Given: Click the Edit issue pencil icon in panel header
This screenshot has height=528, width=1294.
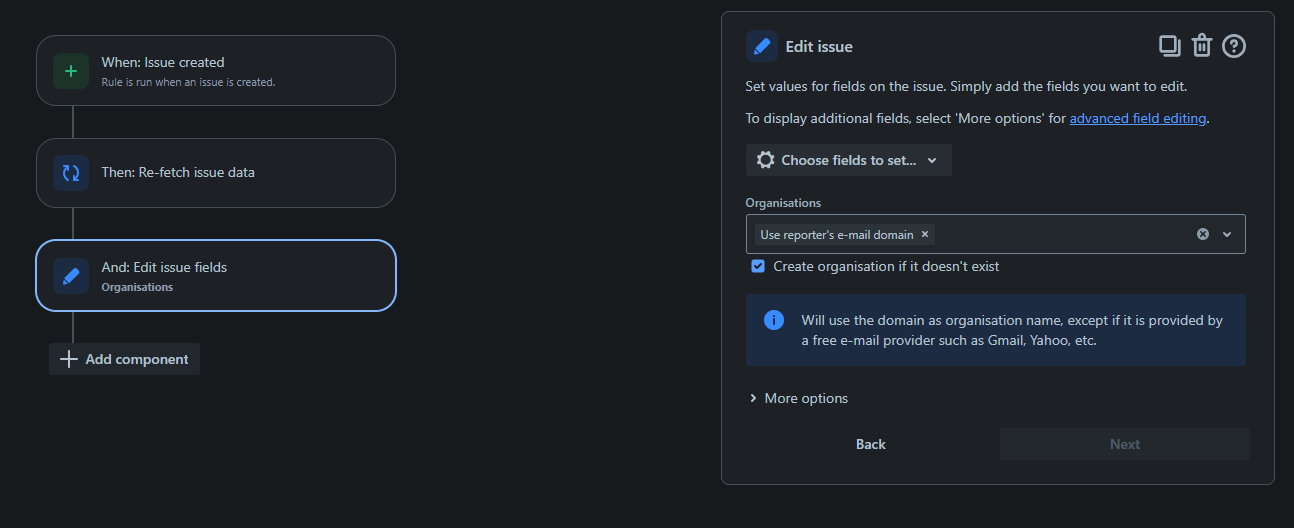Looking at the screenshot, I should tap(762, 46).
